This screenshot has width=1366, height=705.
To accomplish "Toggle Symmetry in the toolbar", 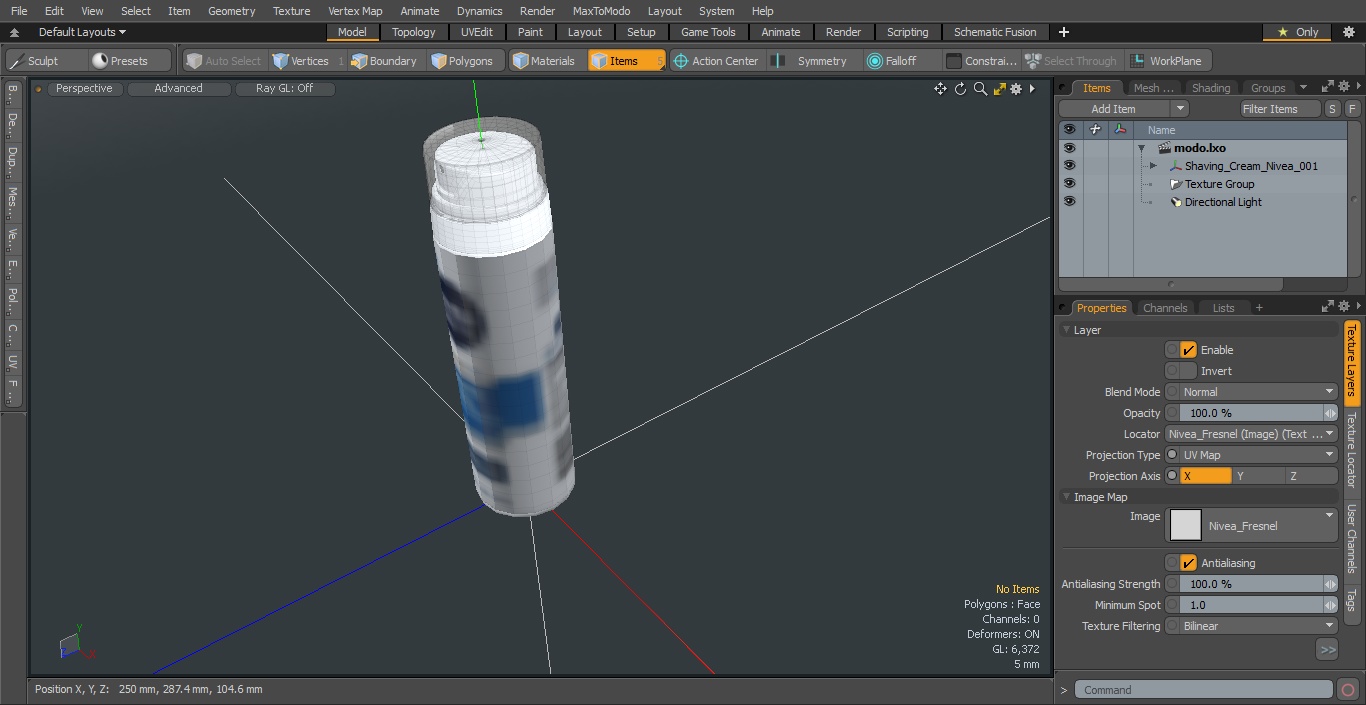I will point(812,61).
